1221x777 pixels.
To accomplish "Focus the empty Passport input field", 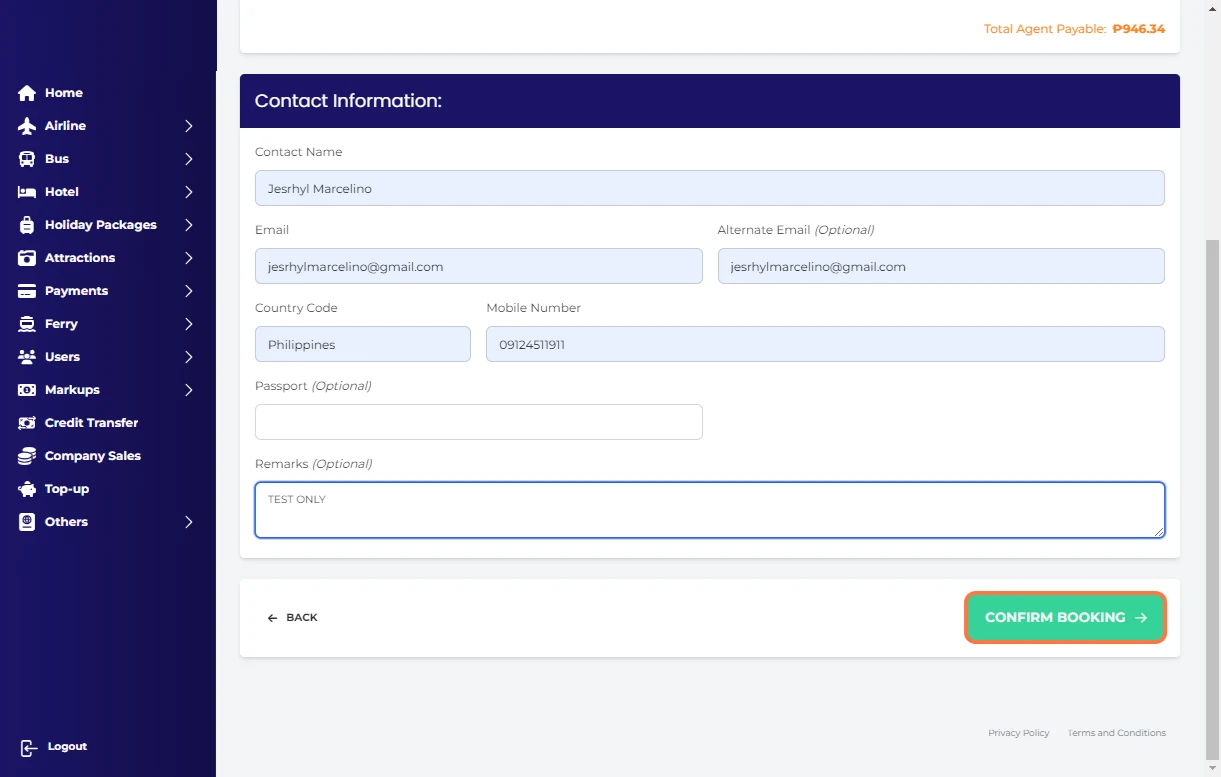I will click(478, 422).
